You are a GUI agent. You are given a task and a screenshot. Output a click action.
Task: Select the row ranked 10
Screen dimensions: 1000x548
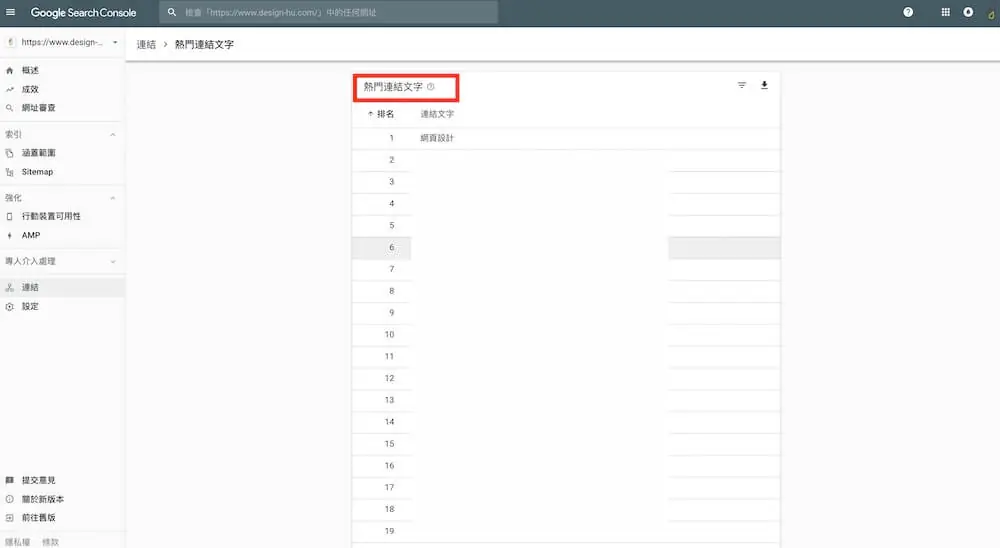[x=566, y=334]
